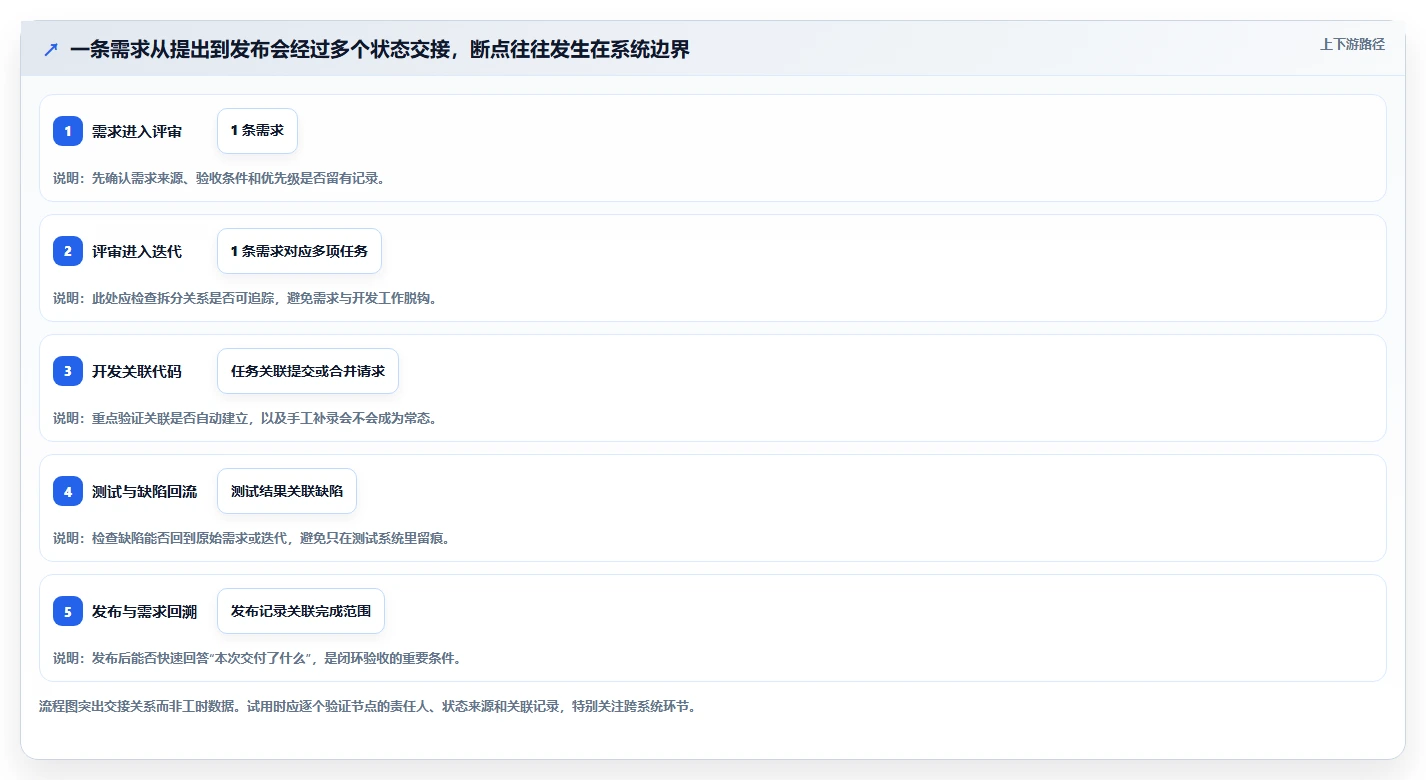This screenshot has height=780, width=1426.
Task: Select the 1 条需求 chip
Action: click(257, 131)
